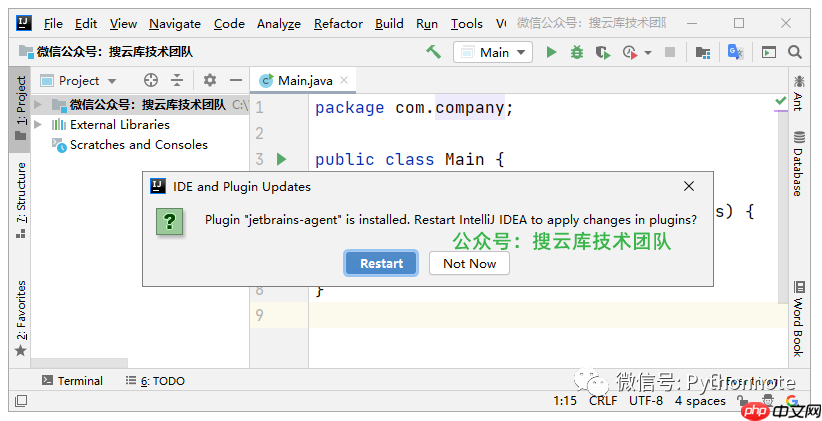822x421 pixels.
Task: Click the run gutter arrow on line 3
Action: tap(282, 159)
